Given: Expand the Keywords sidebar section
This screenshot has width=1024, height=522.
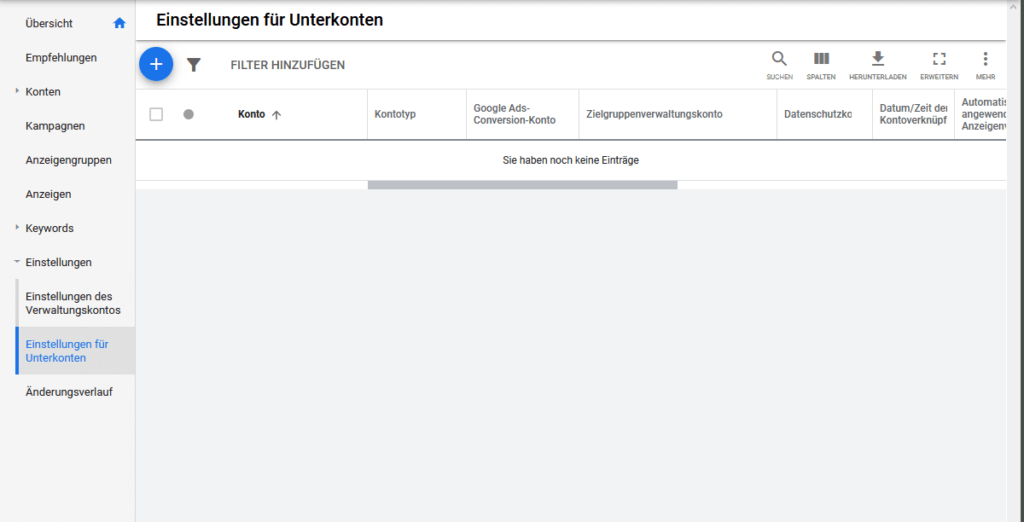Looking at the screenshot, I should coord(17,228).
